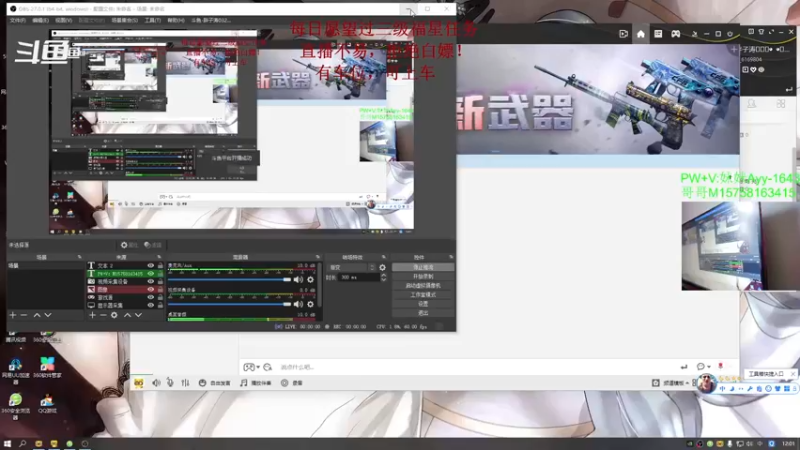Toggle the lock for the 显示器采集 source
This screenshot has height=450, width=800.
[160, 305]
